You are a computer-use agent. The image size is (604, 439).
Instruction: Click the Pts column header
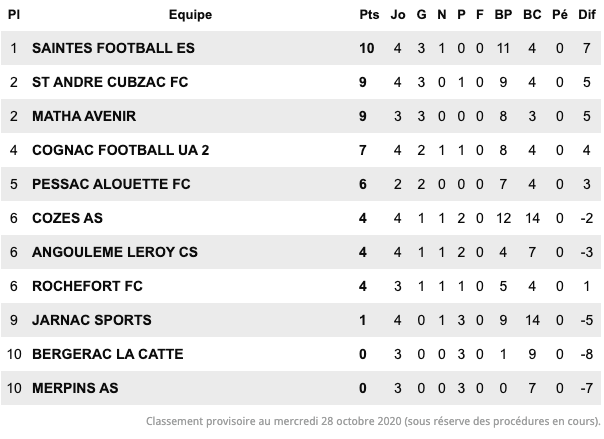click(x=369, y=15)
